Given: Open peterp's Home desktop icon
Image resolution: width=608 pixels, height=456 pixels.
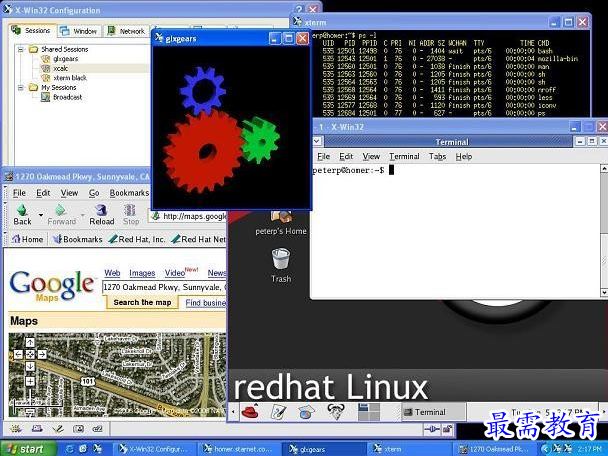Looking at the screenshot, I should pos(281,223).
